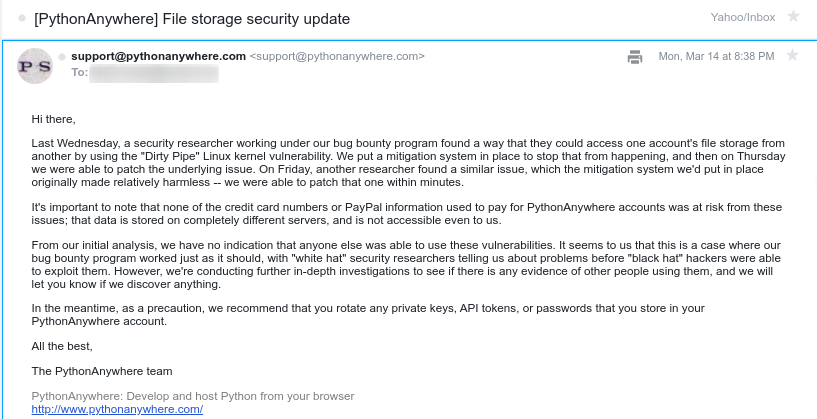Click "The PythonAnywhere team" signature line
Image resolution: width=817 pixels, height=419 pixels.
(x=95, y=371)
